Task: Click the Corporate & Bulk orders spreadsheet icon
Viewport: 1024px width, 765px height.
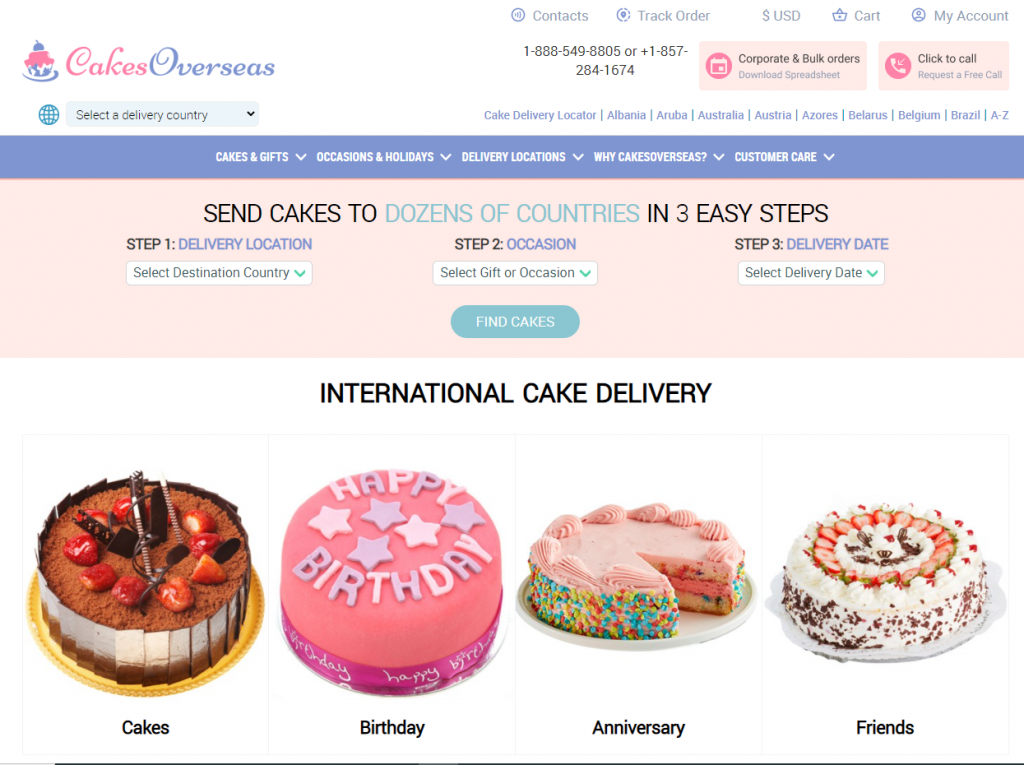Action: (x=718, y=66)
